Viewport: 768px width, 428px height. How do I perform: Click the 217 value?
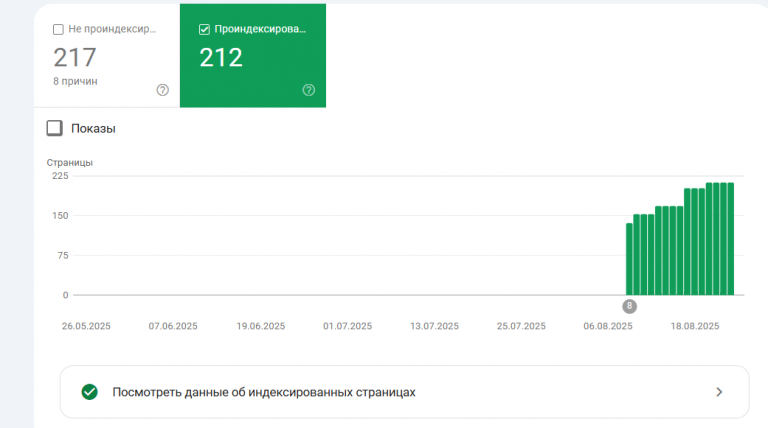pyautogui.click(x=75, y=57)
